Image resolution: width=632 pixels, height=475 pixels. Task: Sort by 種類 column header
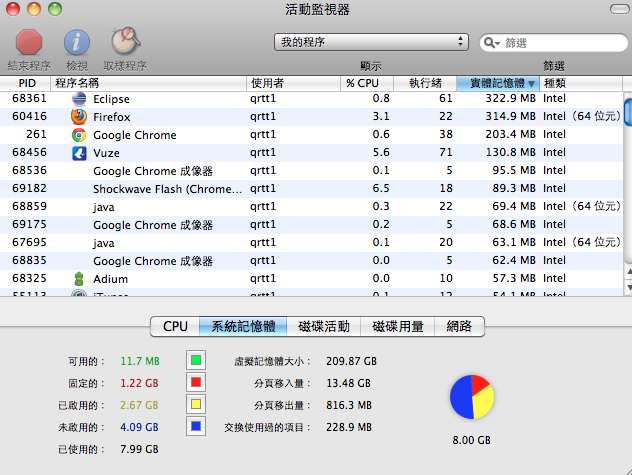coord(580,83)
